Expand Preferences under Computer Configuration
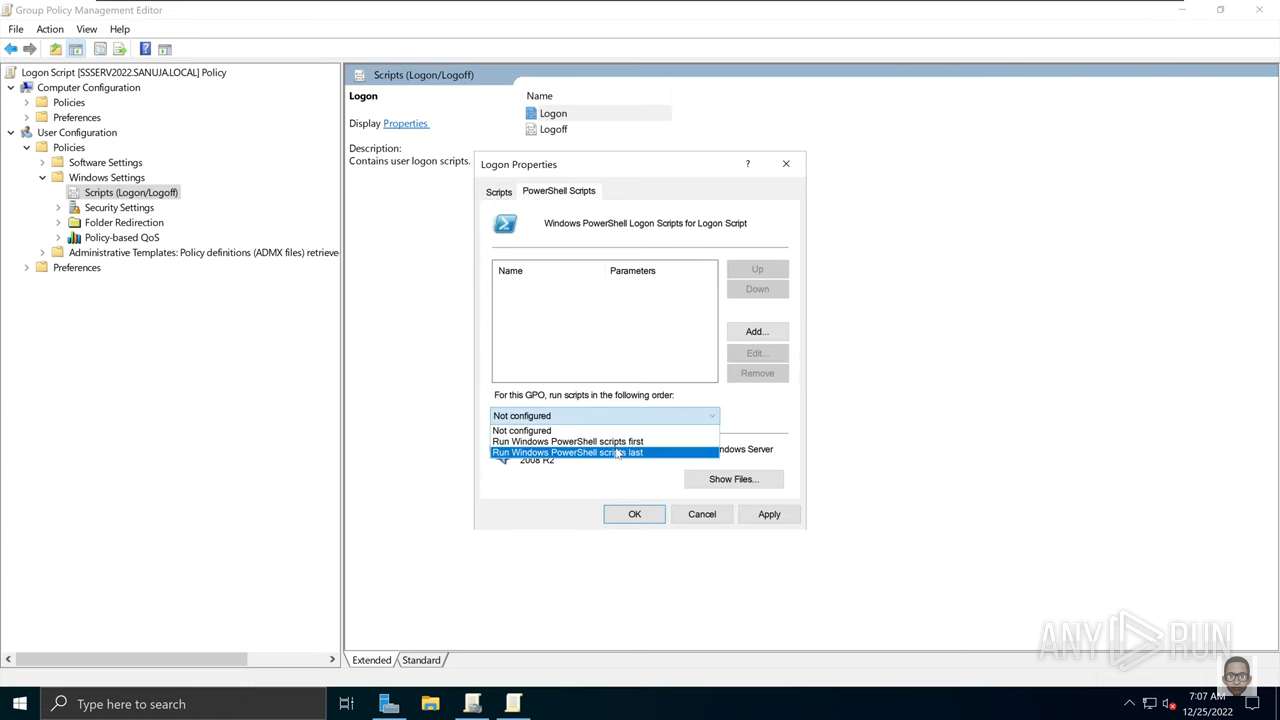This screenshot has width=1280, height=720. point(27,117)
